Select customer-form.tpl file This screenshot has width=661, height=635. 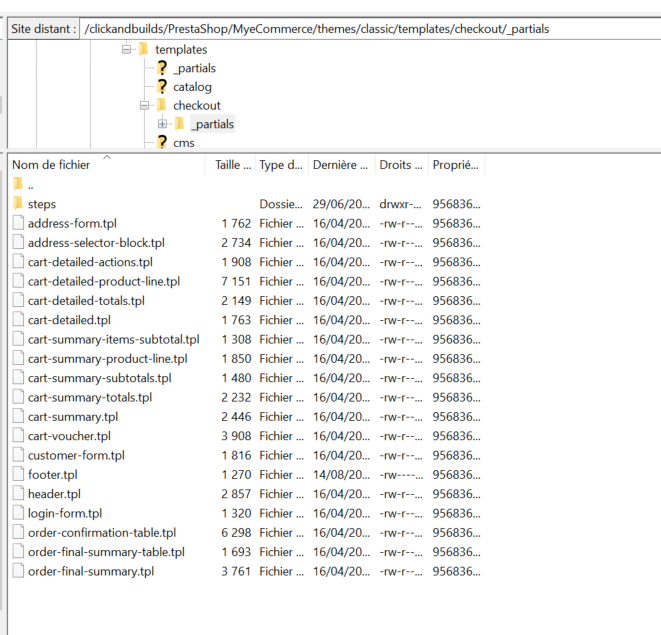pos(76,455)
